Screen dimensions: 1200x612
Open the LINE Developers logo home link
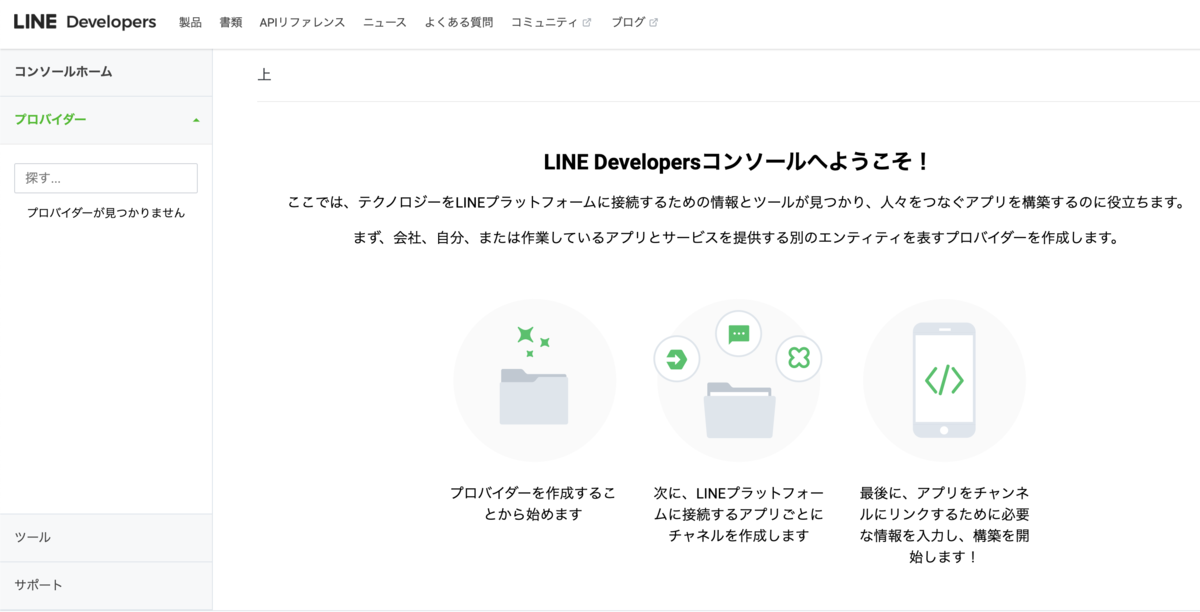[x=85, y=22]
